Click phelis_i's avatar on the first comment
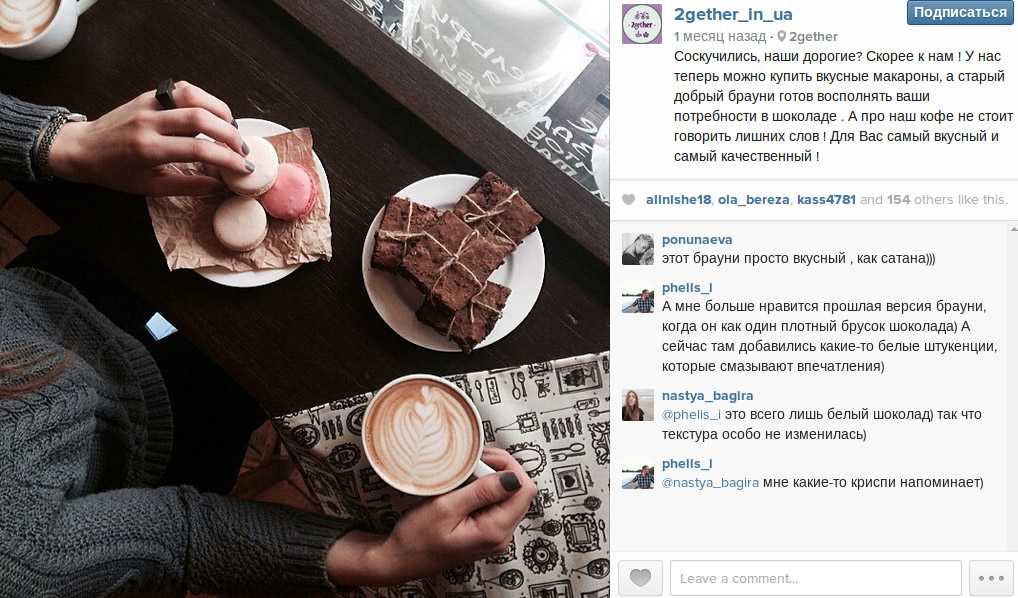The image size is (1018, 598). 638,297
